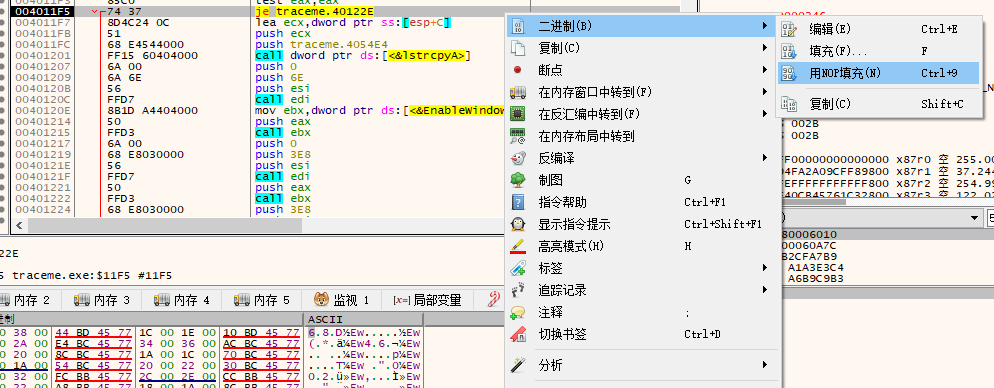Select 用NOP填充(N) from binary submenu

coord(879,74)
